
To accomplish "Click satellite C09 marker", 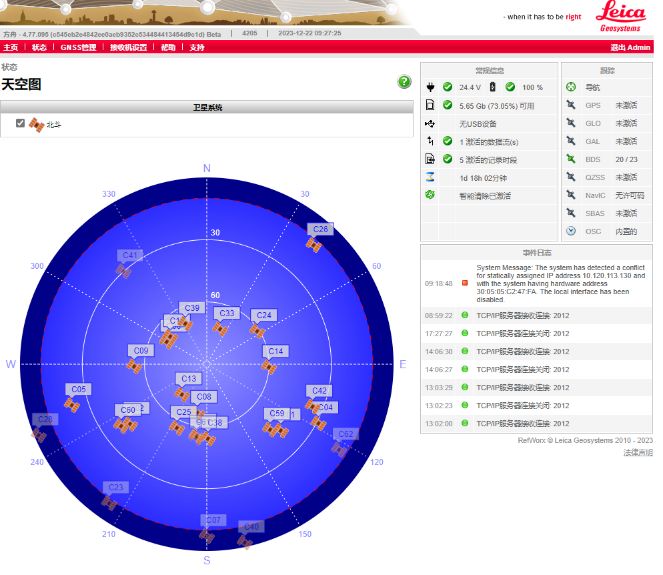I will click(x=134, y=366).
